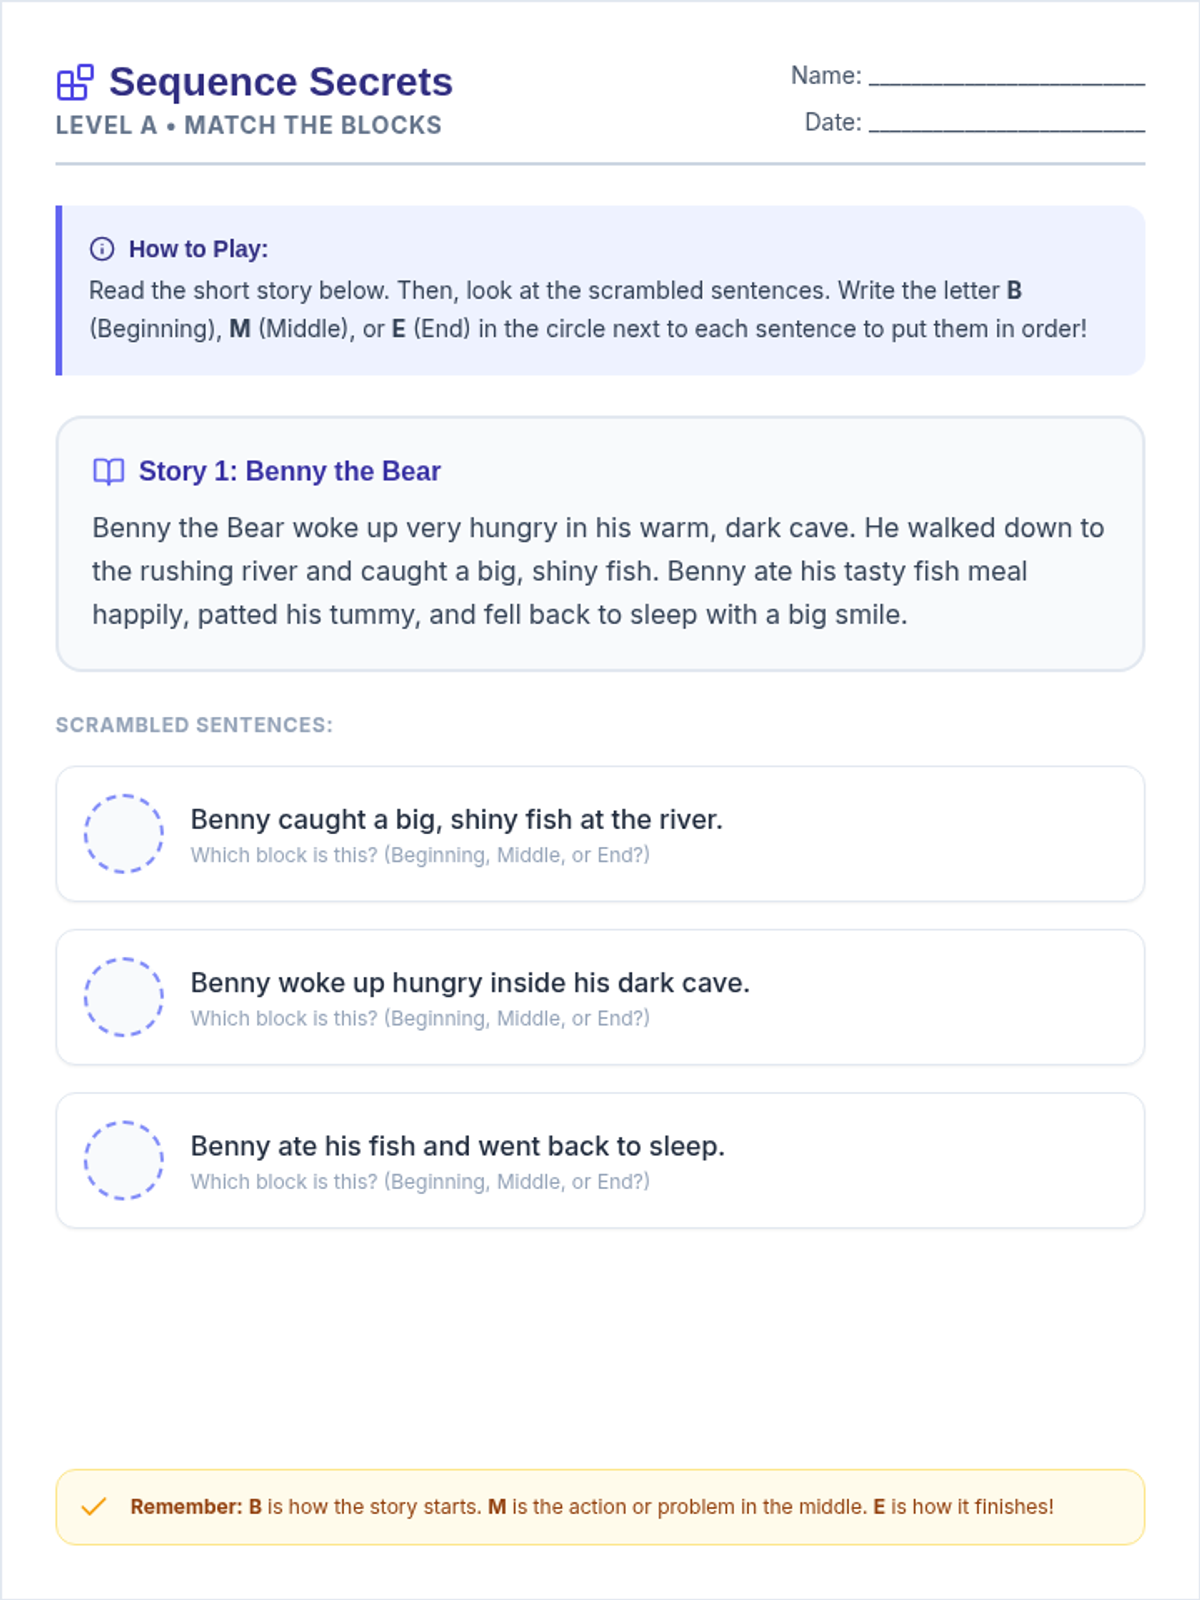Image resolution: width=1200 pixels, height=1600 pixels.
Task: Select the answer circle for 'Benny caught a big, shiny fish'
Action: point(124,834)
